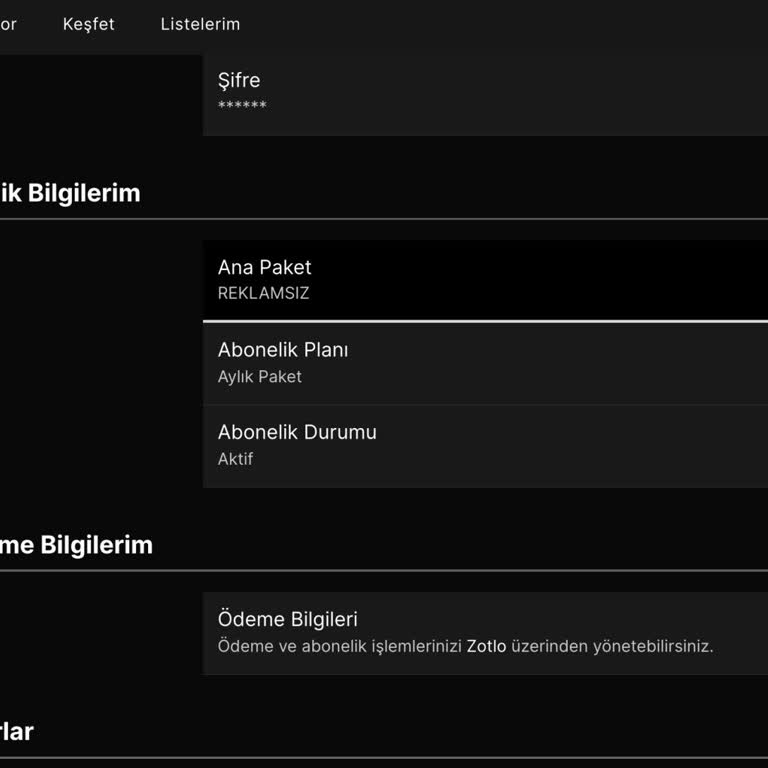Click the Şifre password row
Viewport: 768px width, 768px height.
(485, 95)
